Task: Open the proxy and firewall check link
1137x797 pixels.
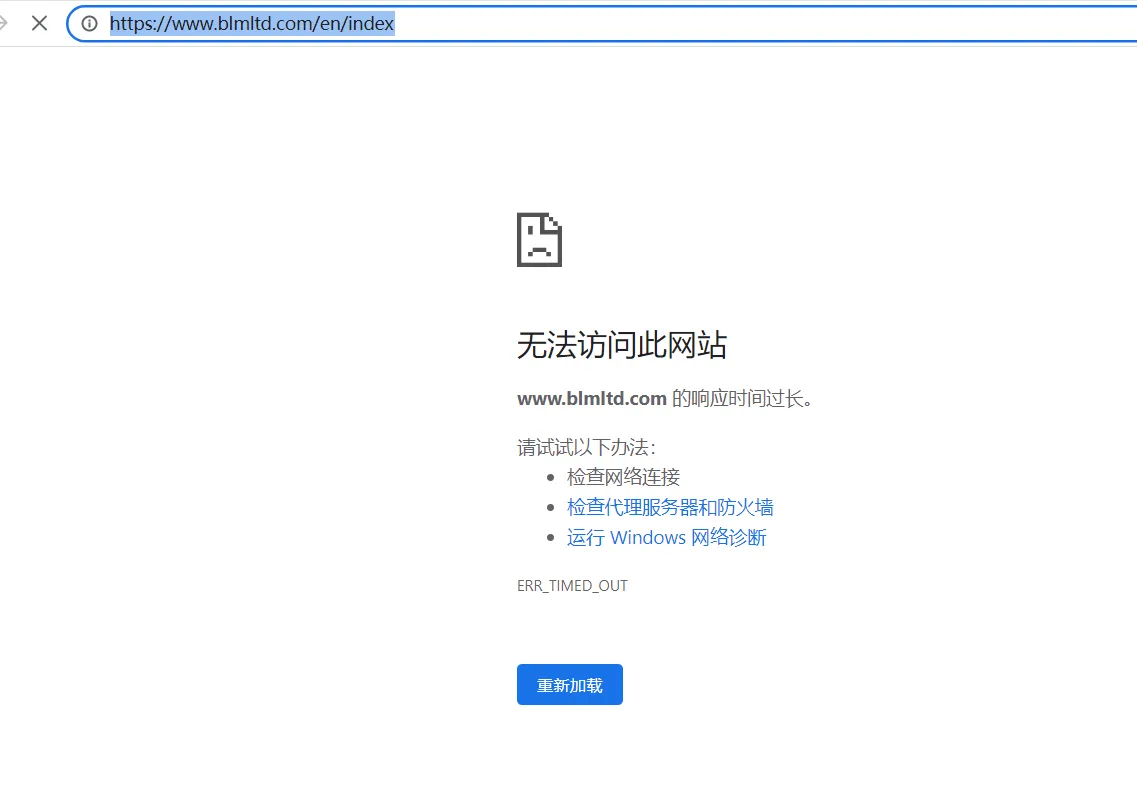Action: click(x=670, y=507)
